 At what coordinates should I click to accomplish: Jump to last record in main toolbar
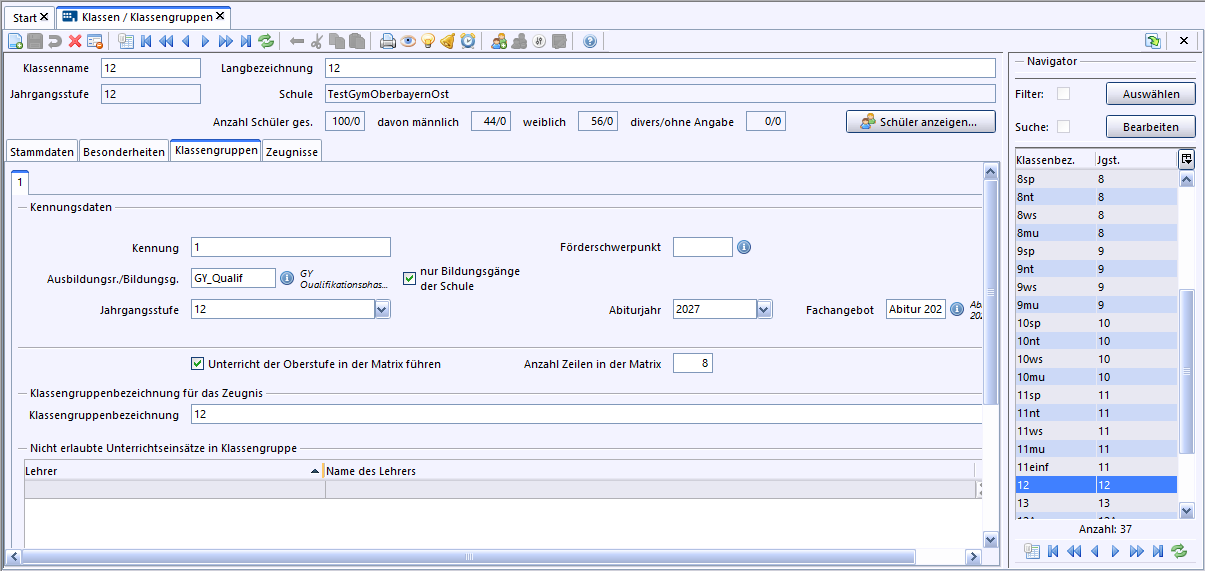(x=246, y=41)
